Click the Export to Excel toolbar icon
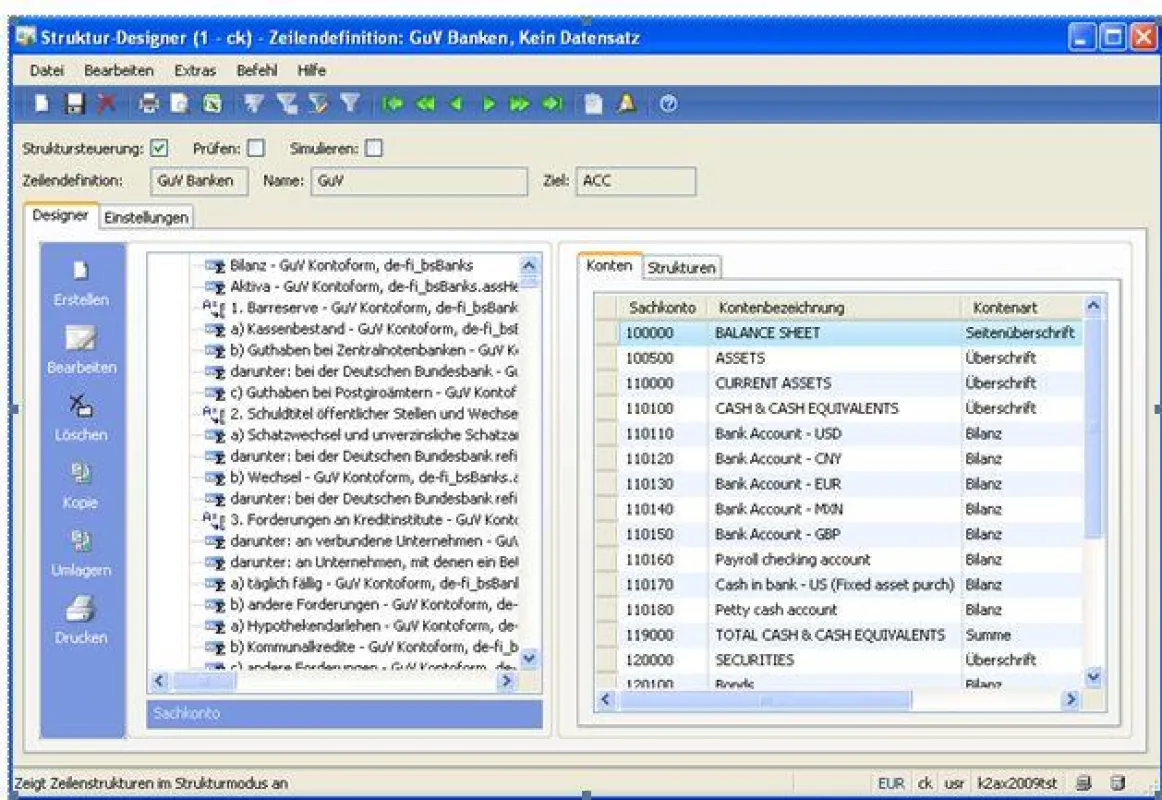Viewport: 1162px width, 800px height. 212,104
